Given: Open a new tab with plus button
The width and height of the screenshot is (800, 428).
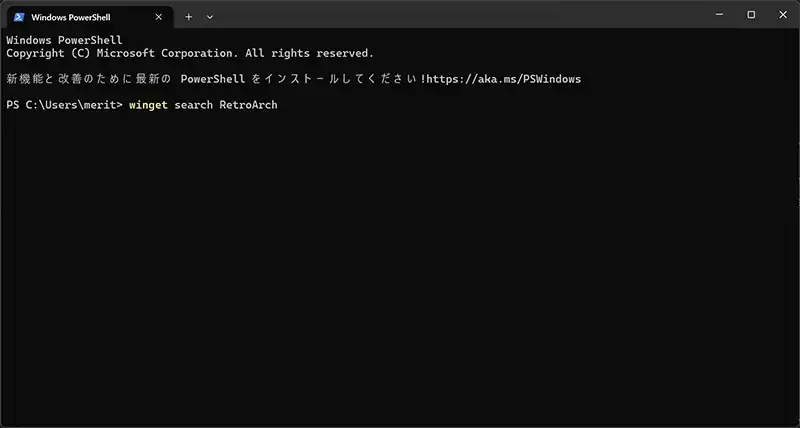Looking at the screenshot, I should tap(188, 17).
